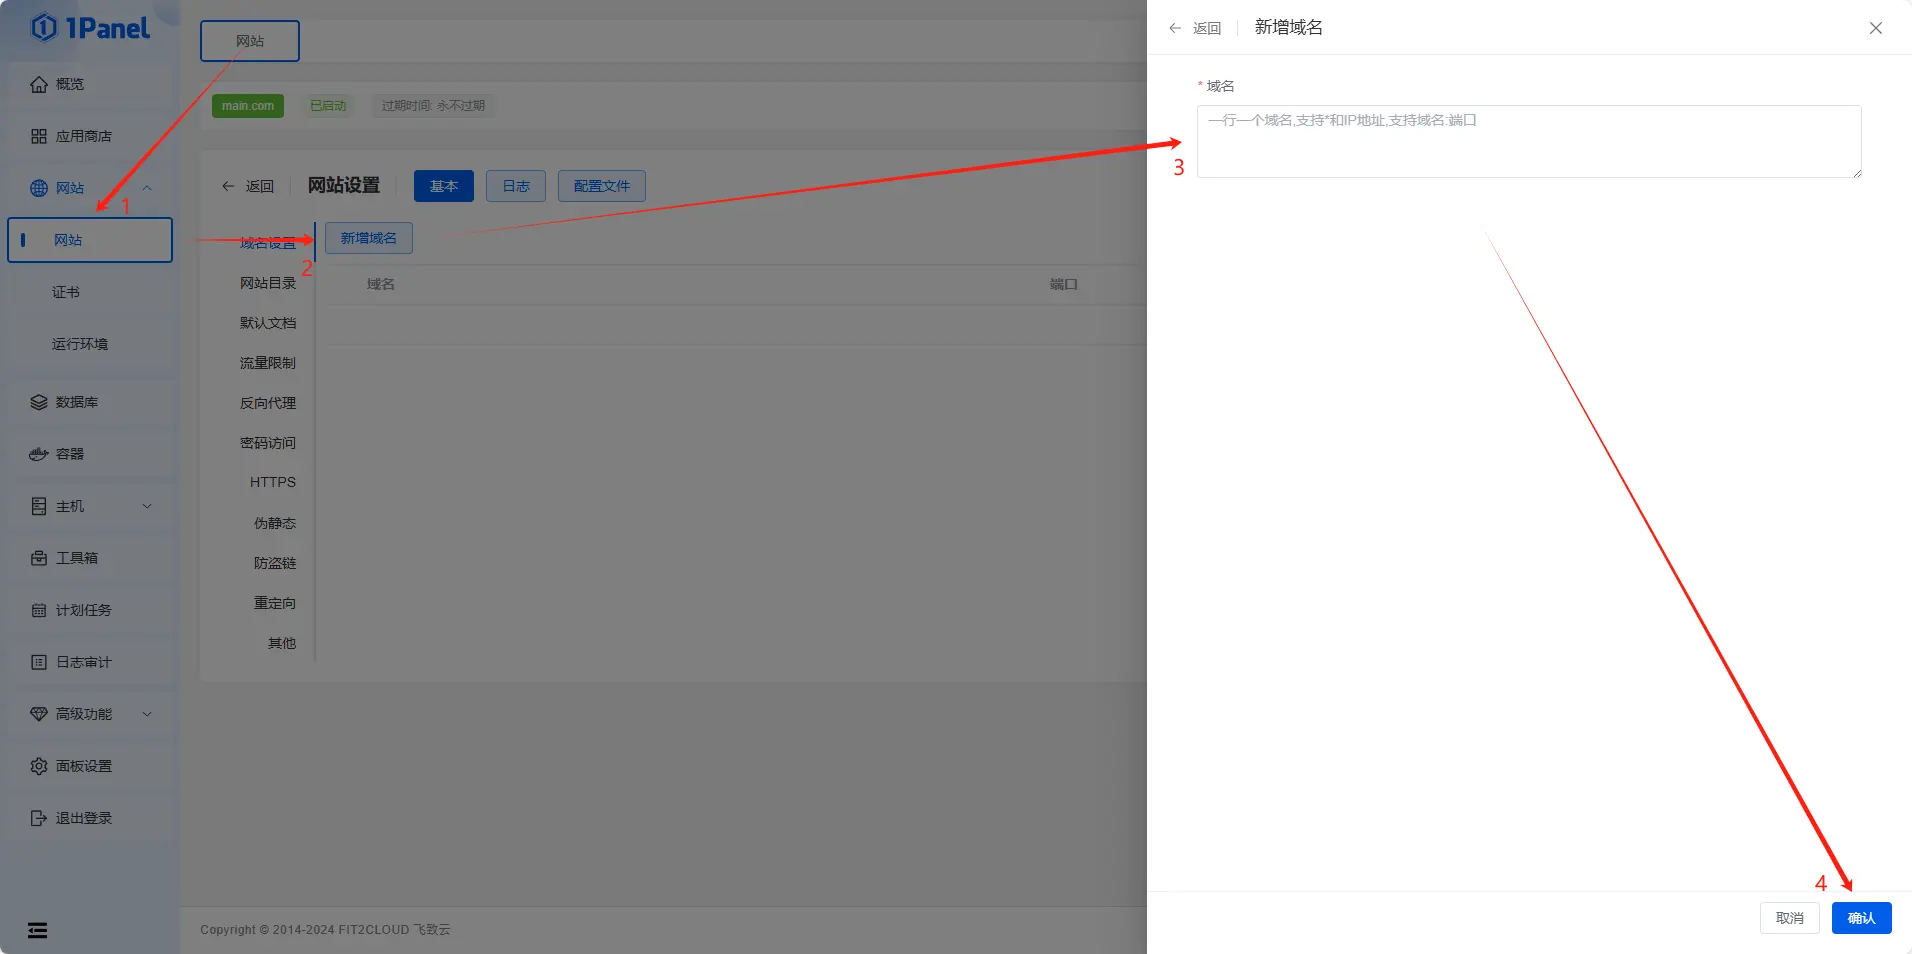
Task: Switch to 日志 tab
Action: [516, 186]
